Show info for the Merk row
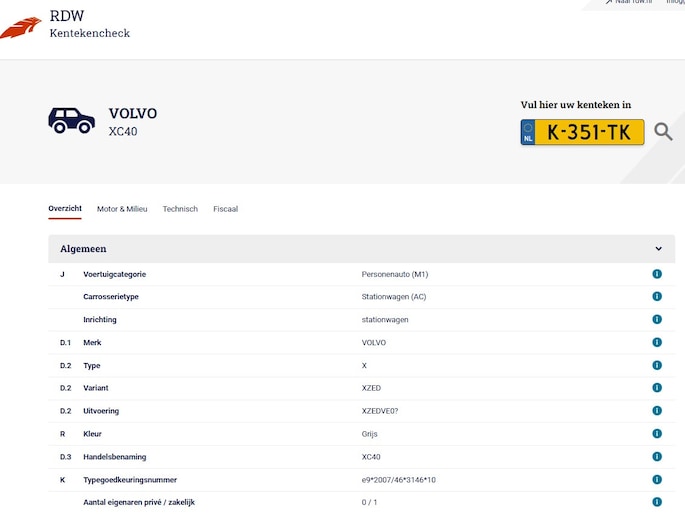The height and width of the screenshot is (514, 685). click(x=657, y=343)
